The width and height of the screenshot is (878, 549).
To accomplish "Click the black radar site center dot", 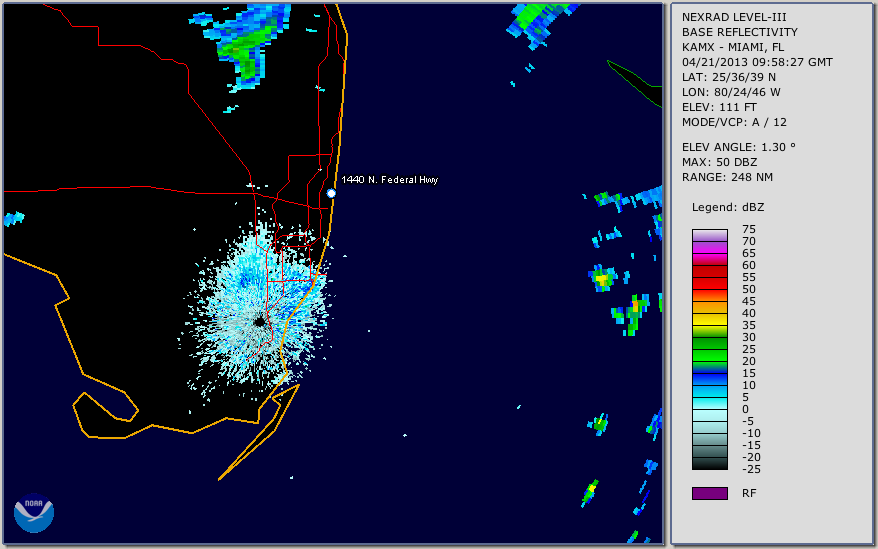I will (x=259, y=322).
